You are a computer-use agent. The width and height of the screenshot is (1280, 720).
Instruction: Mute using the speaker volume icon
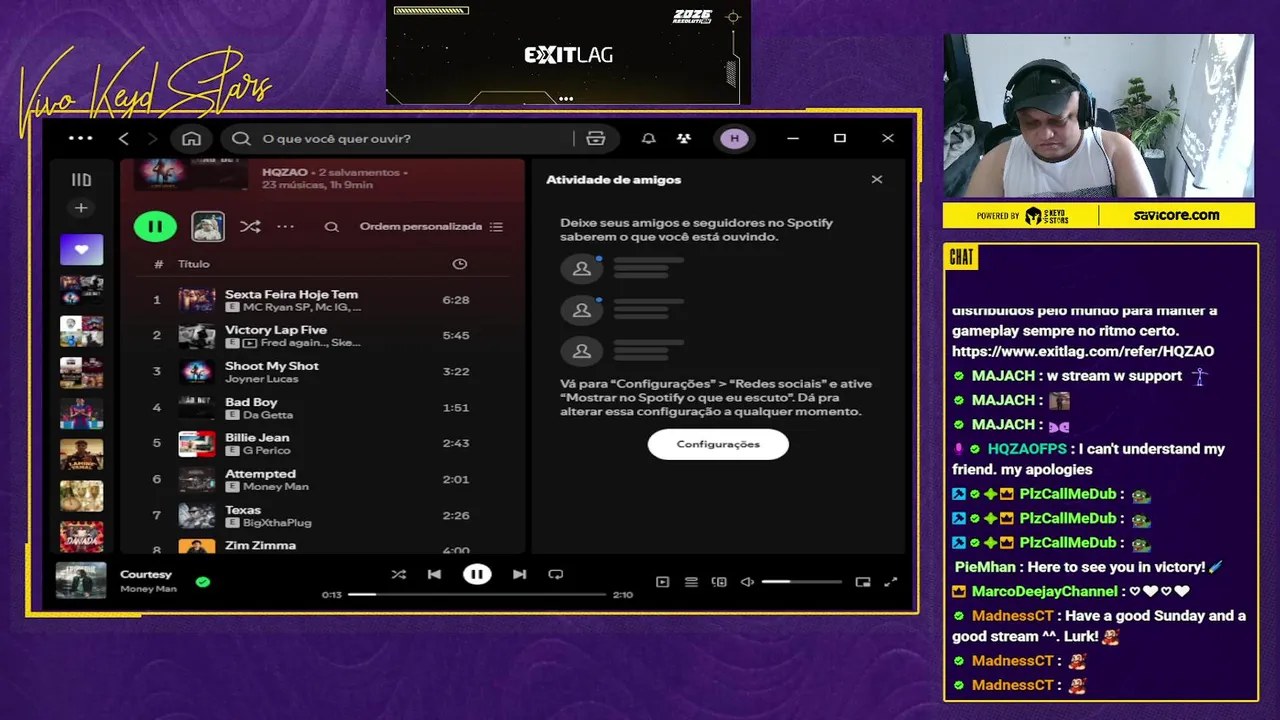(747, 582)
